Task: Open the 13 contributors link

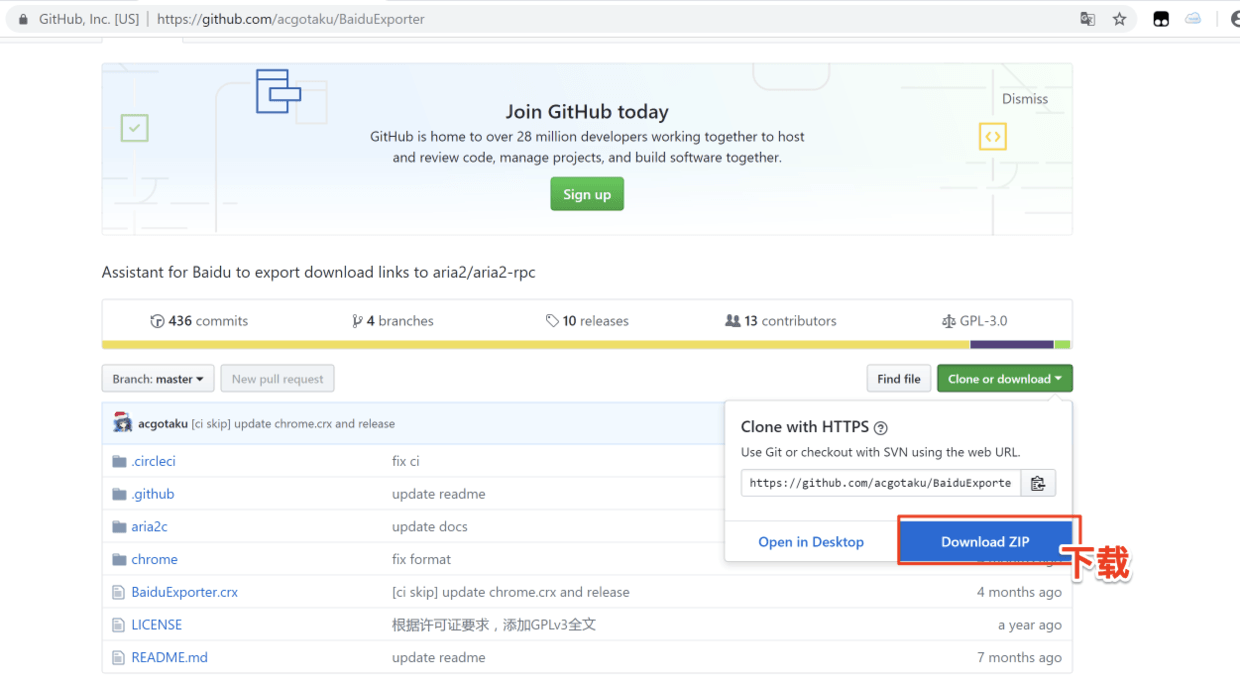Action: click(x=781, y=321)
